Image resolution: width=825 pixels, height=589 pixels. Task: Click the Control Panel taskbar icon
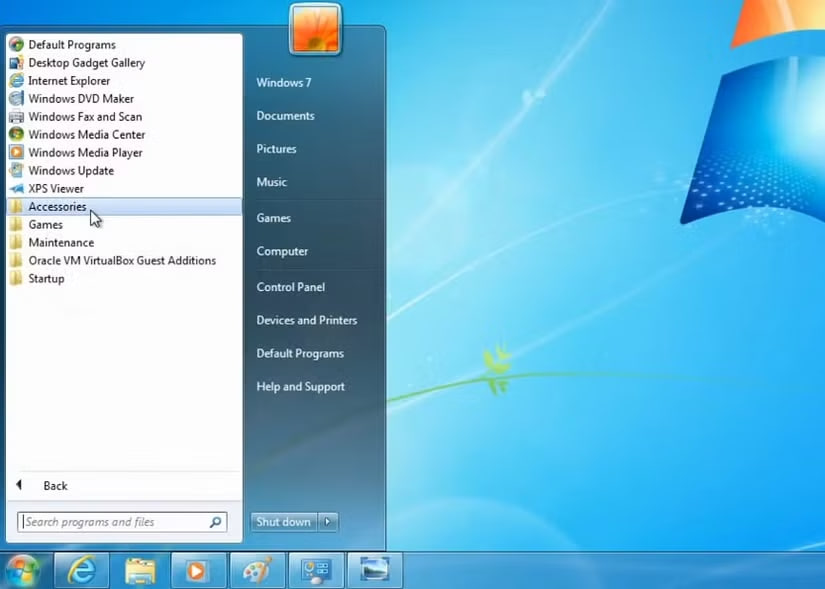[x=317, y=570]
